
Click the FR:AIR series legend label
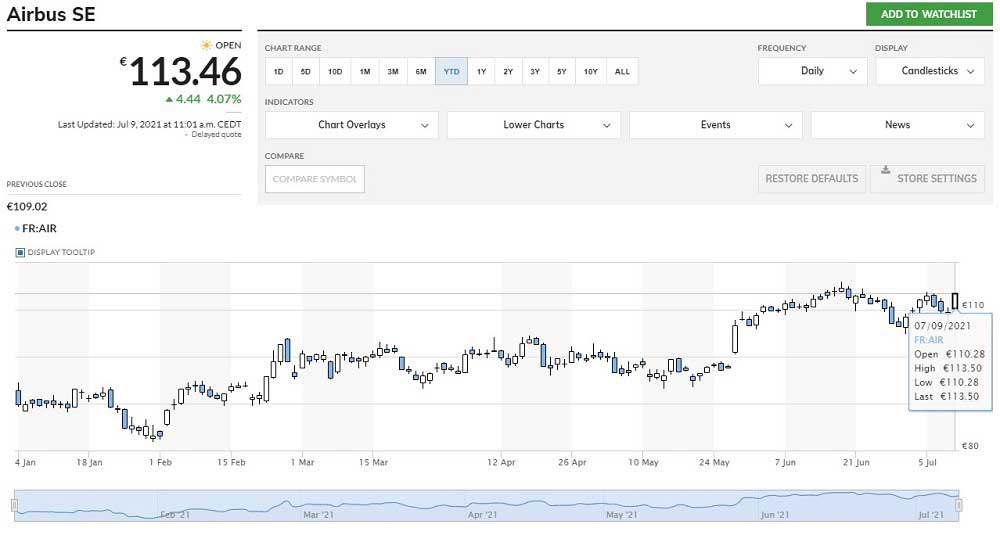click(x=39, y=228)
